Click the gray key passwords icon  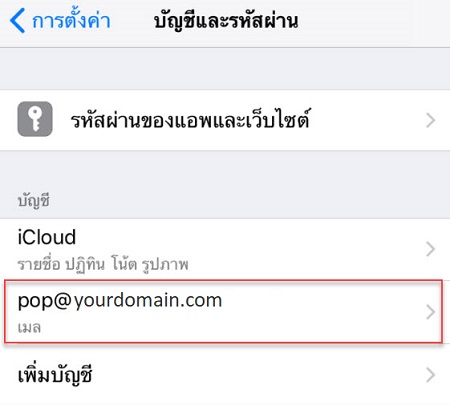click(x=35, y=119)
